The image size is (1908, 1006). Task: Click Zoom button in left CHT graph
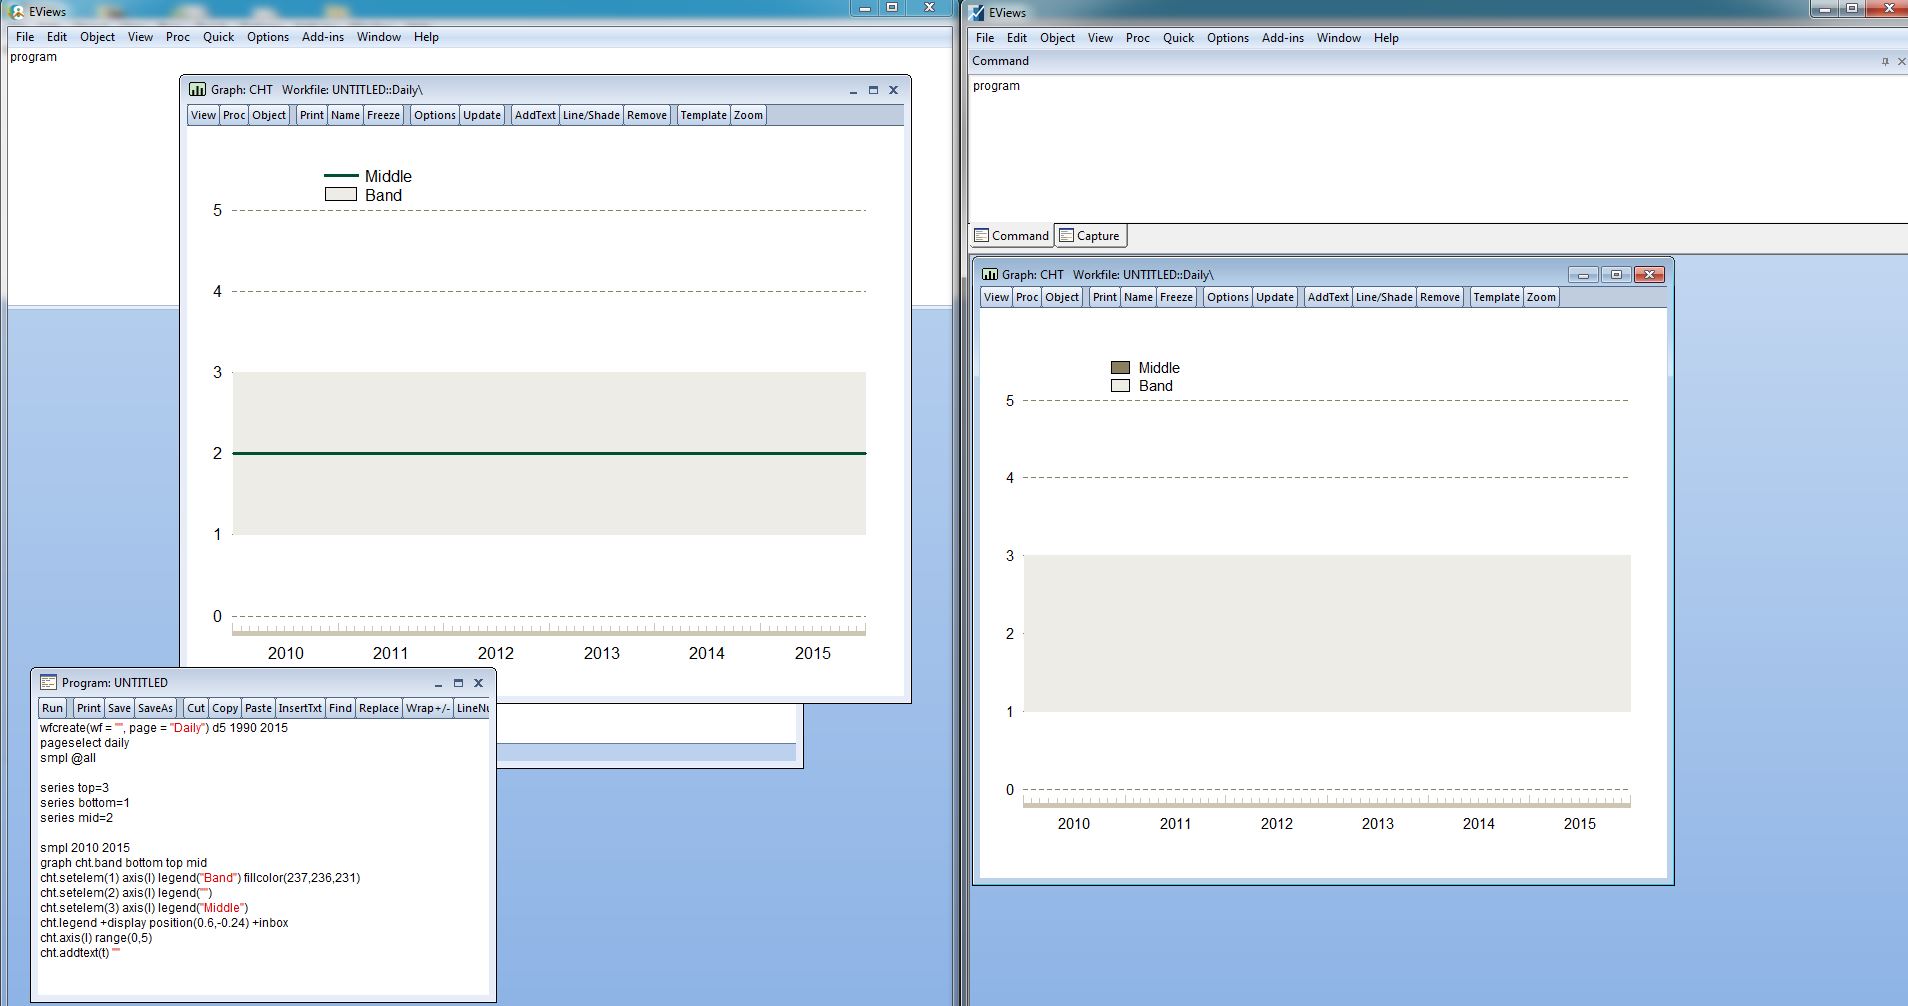pyautogui.click(x=748, y=115)
